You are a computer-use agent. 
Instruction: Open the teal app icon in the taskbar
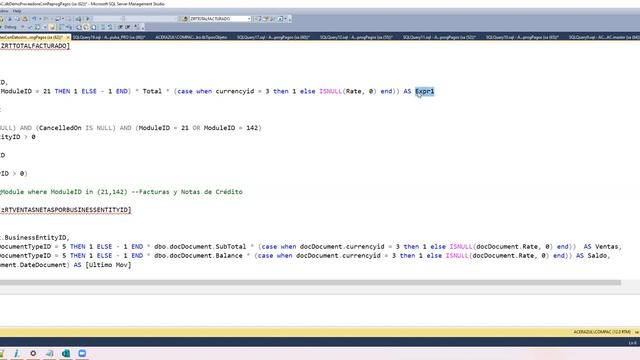[66, 353]
